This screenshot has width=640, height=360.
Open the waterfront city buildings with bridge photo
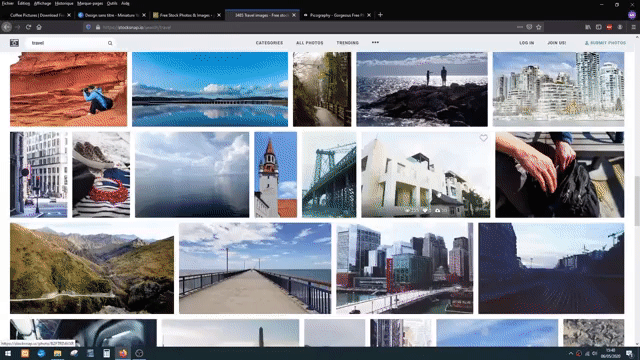(404, 268)
